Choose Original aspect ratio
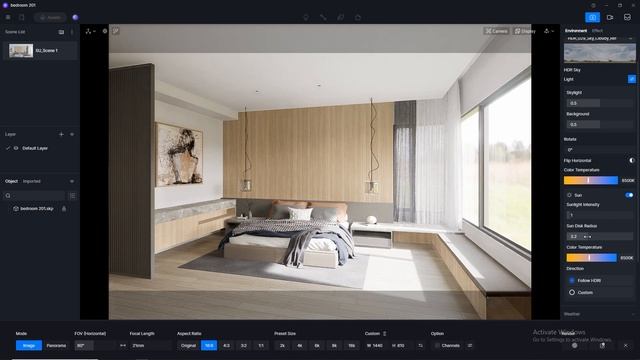 coord(188,345)
